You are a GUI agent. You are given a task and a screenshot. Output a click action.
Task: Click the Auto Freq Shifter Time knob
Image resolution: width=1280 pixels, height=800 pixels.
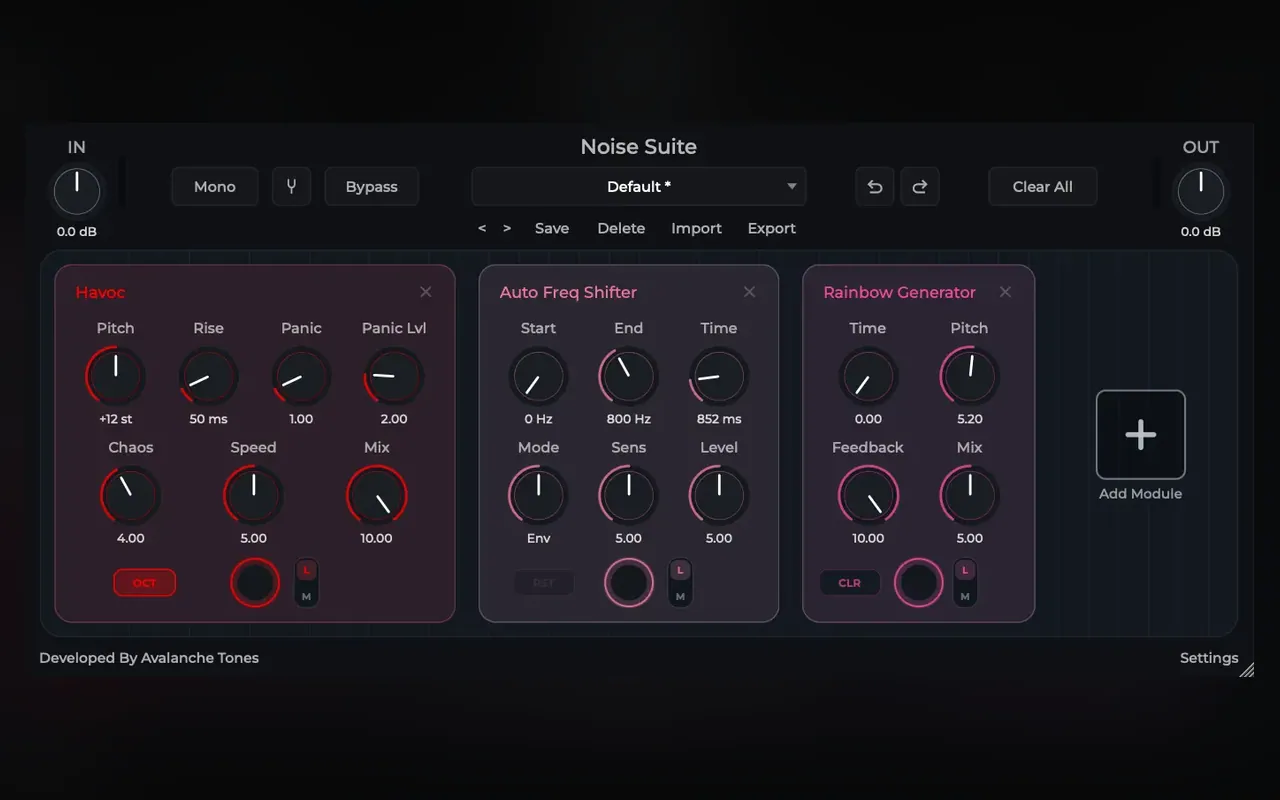coord(719,376)
